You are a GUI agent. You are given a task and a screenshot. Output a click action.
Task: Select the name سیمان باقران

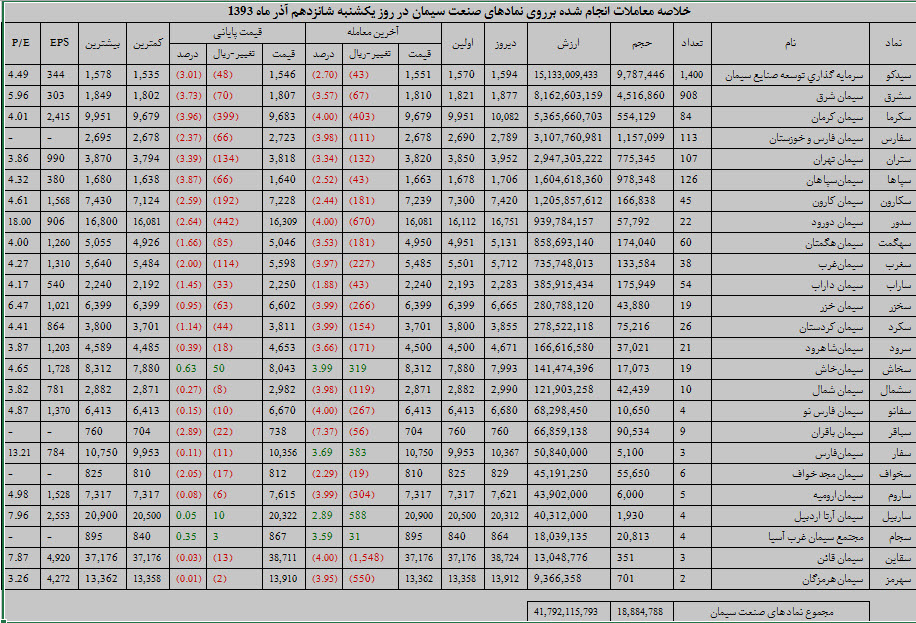pos(837,433)
